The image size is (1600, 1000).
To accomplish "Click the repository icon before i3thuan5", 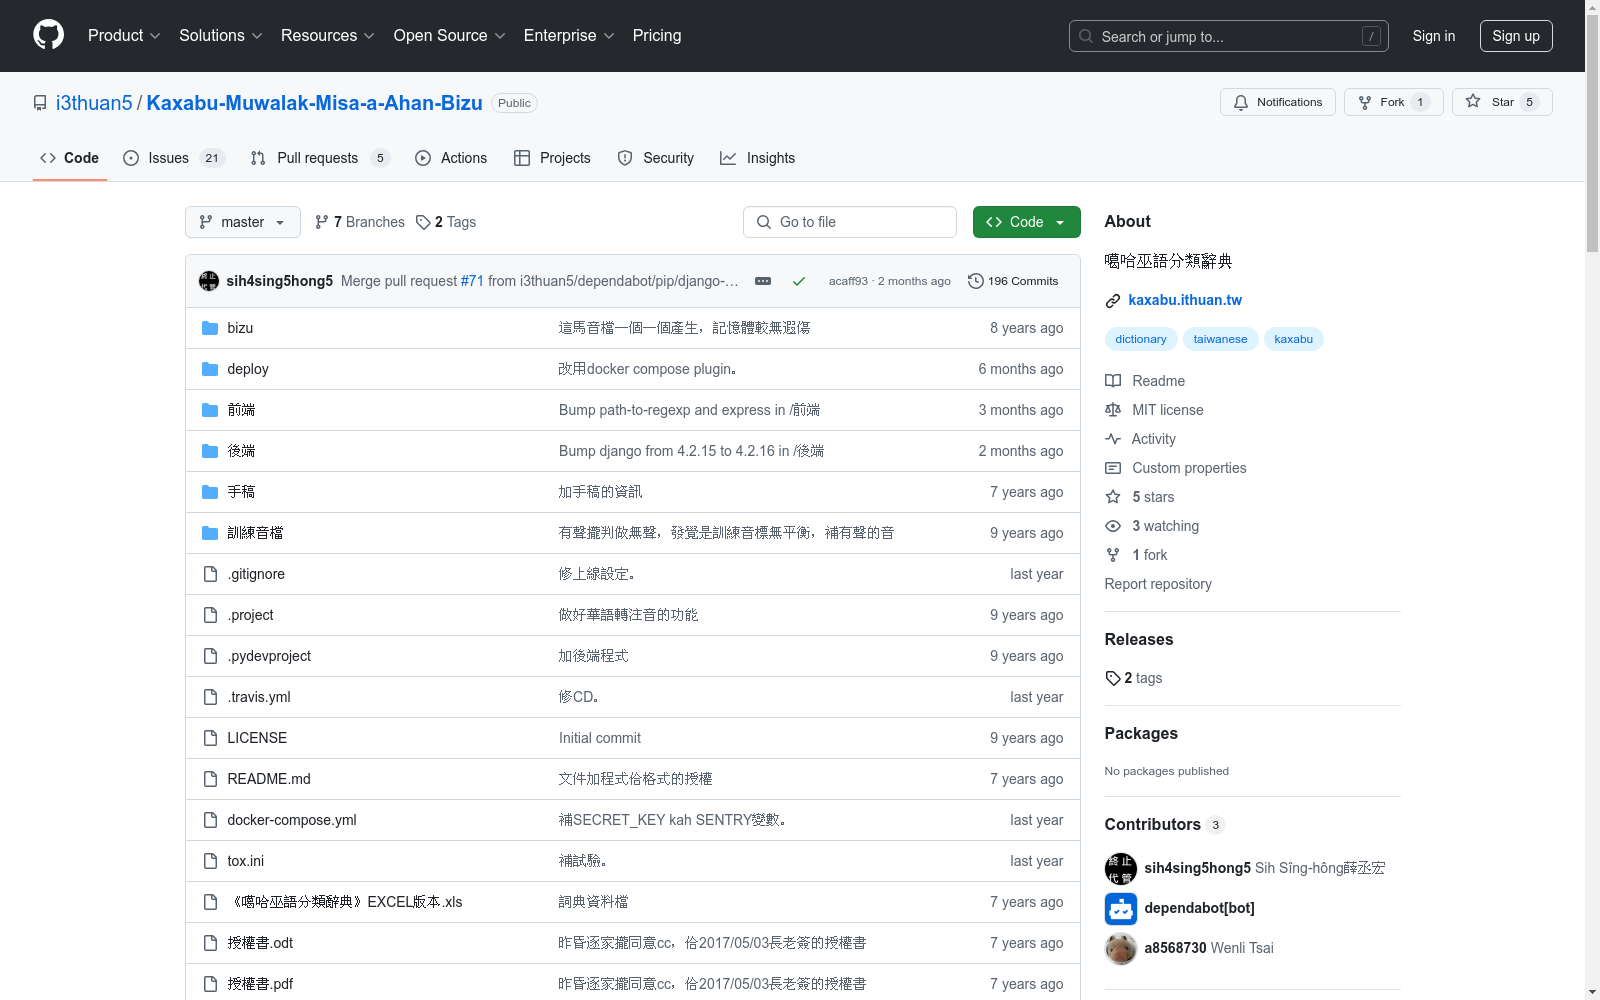I will tap(40, 103).
